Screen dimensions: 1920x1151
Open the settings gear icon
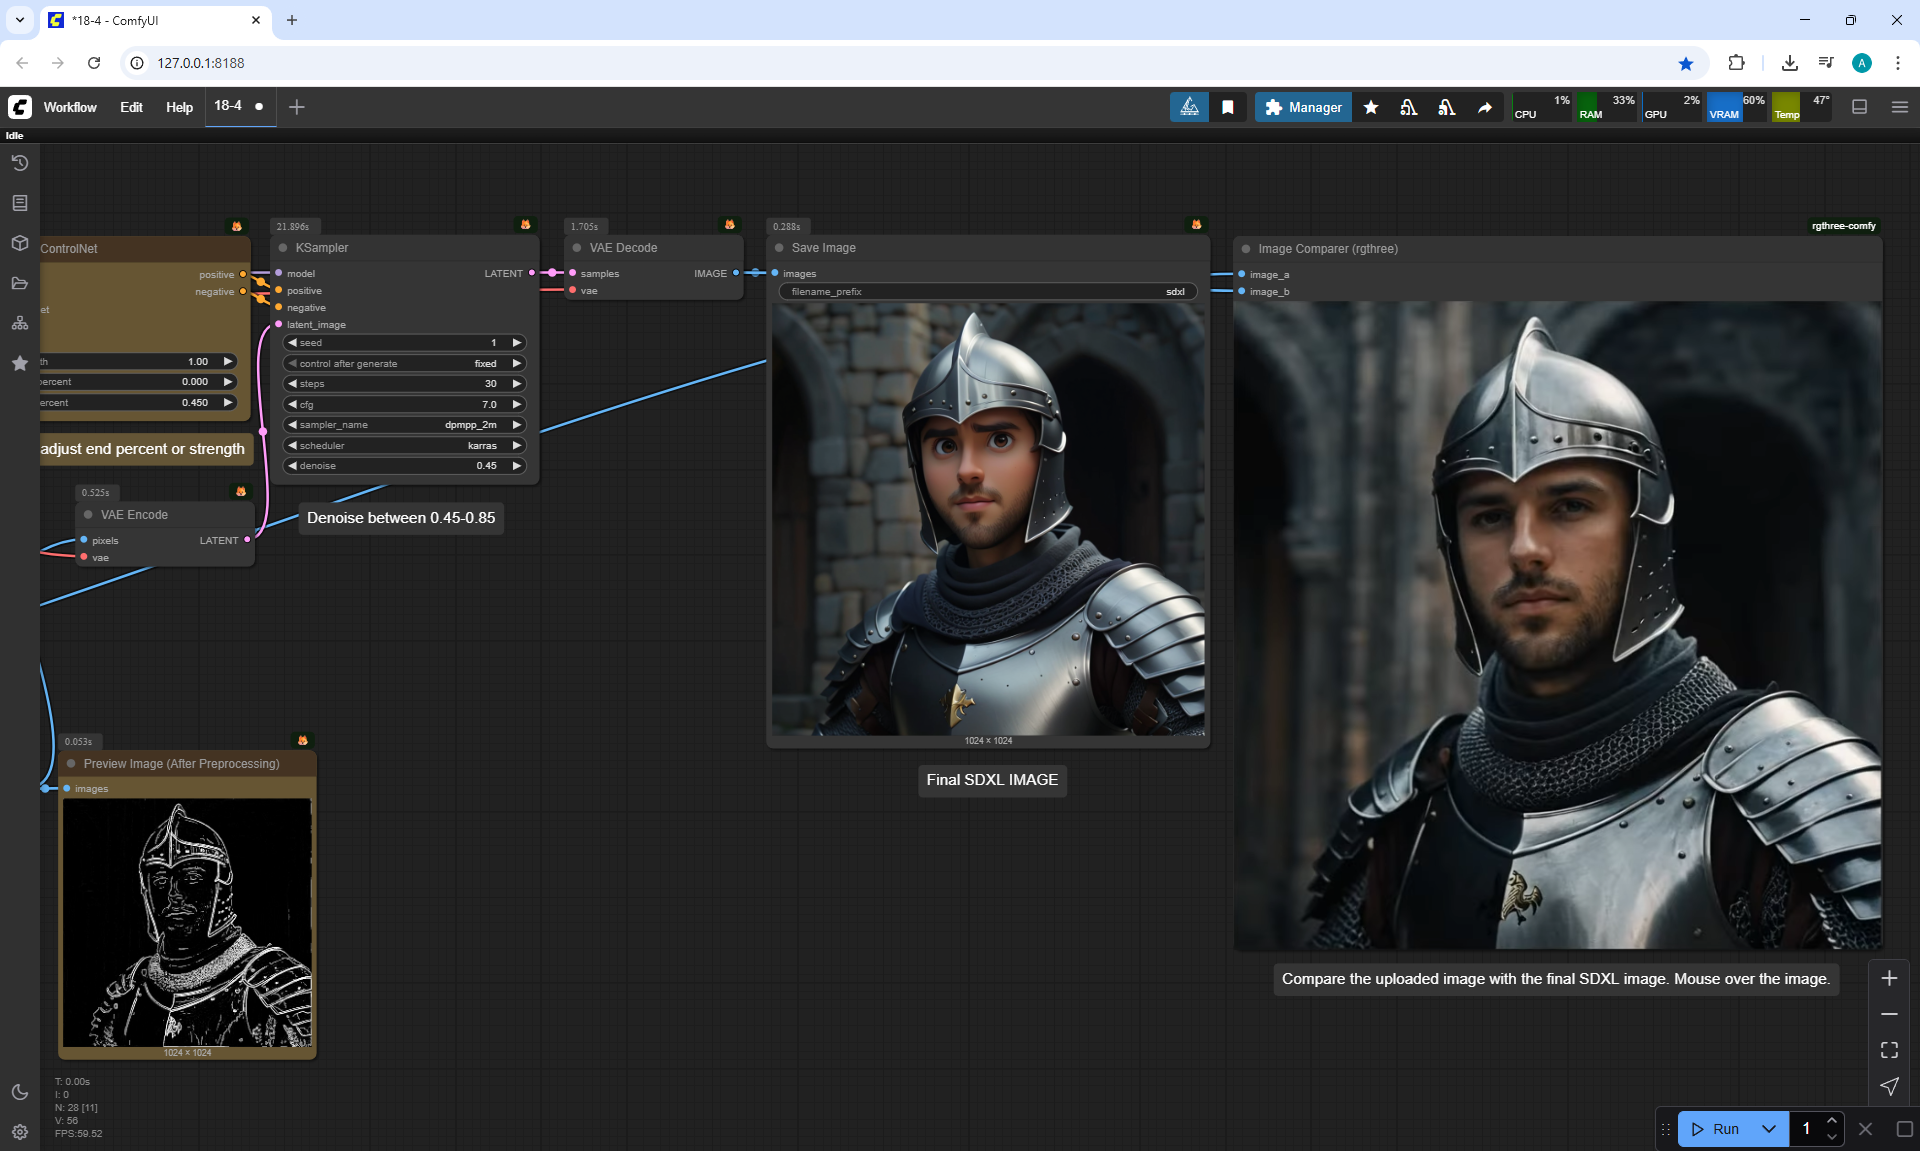coord(19,1132)
